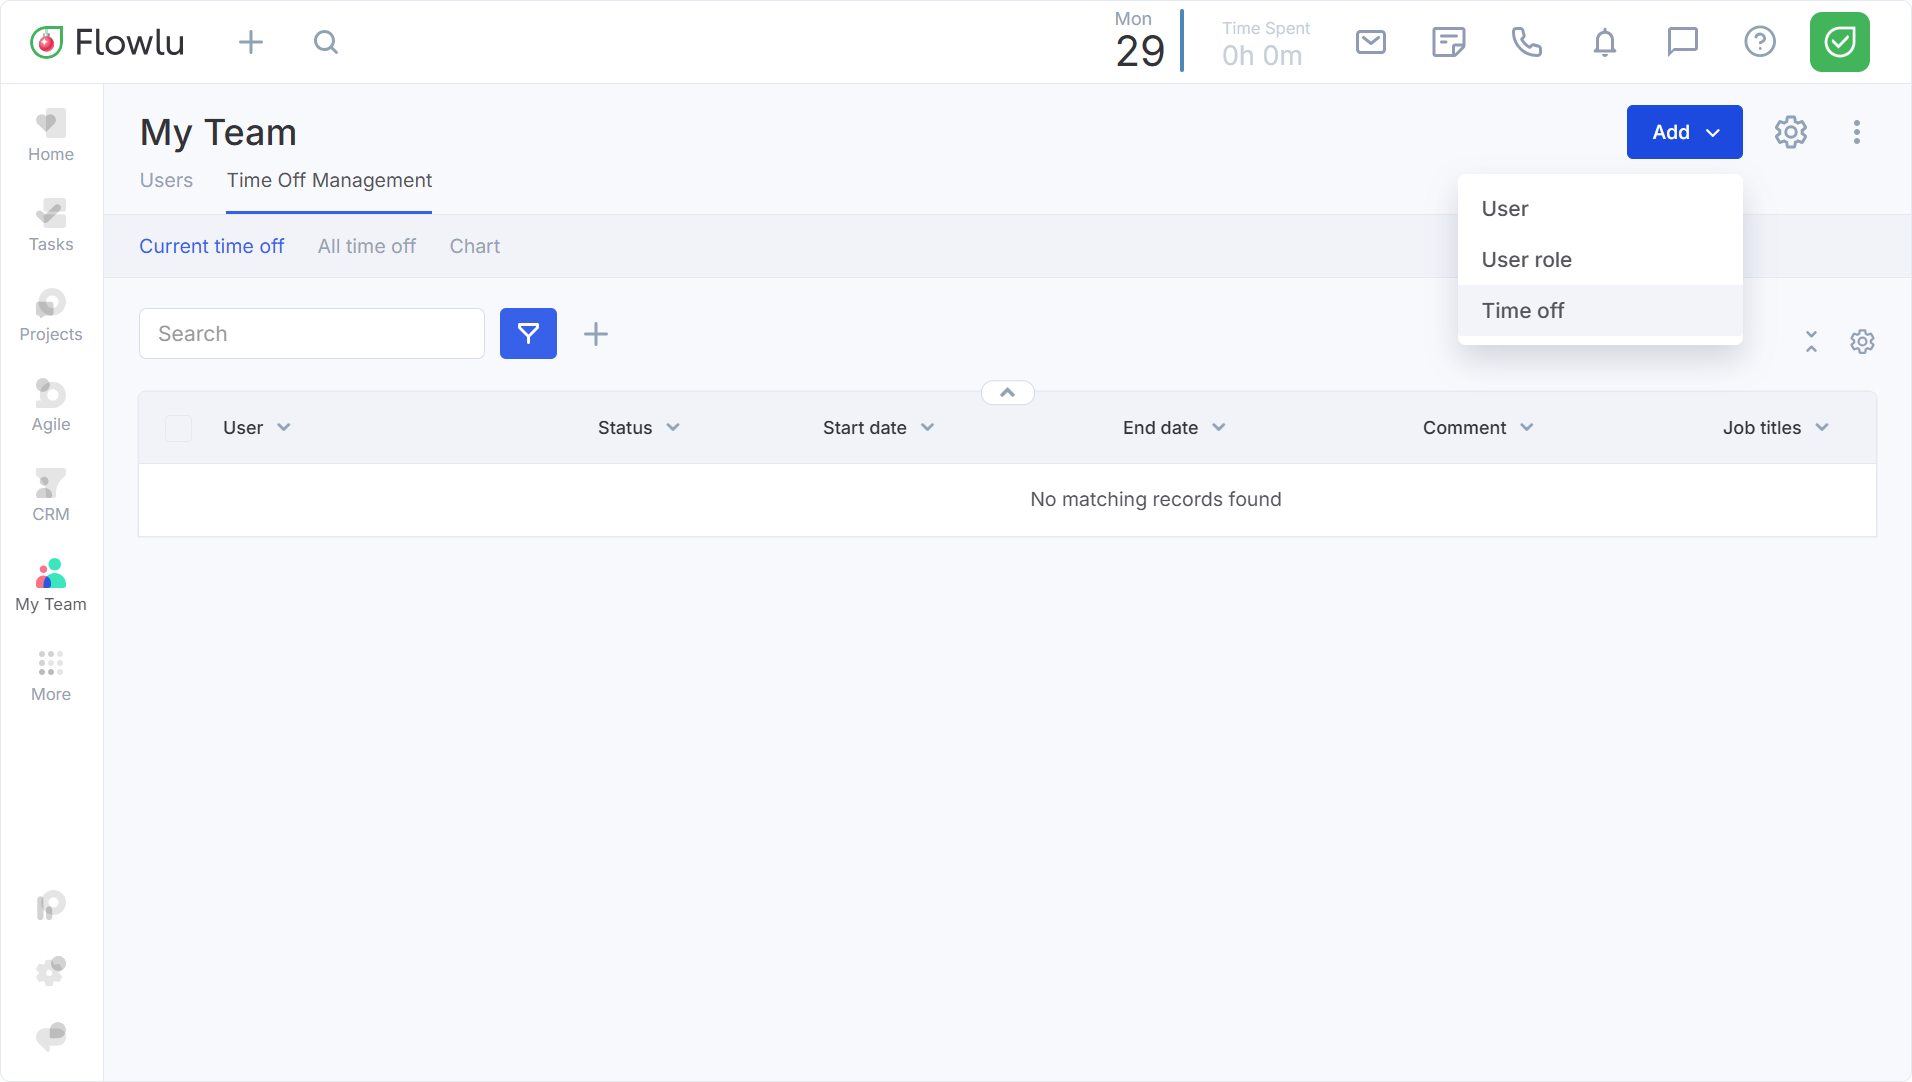Open the Status column sort dropdown
This screenshot has width=1912, height=1082.
(673, 428)
